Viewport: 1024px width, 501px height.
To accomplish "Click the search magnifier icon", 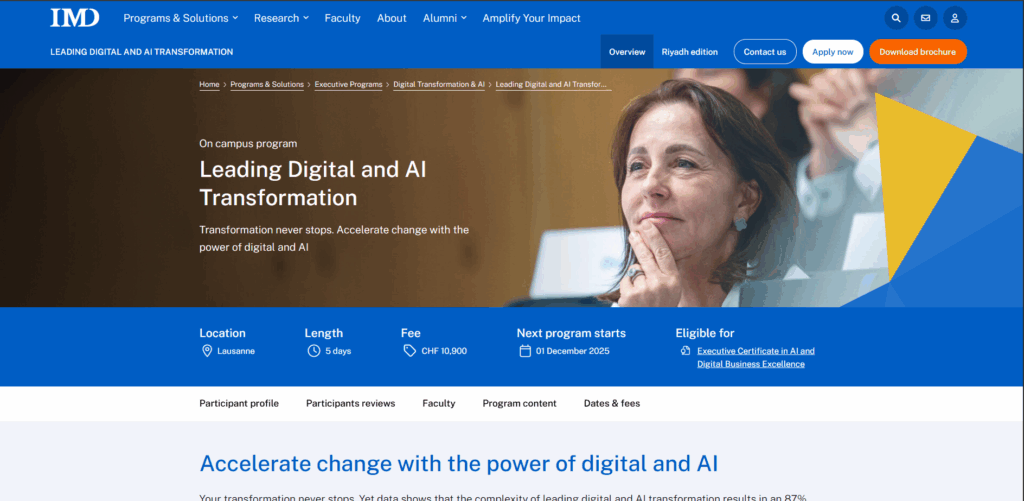I will click(x=896, y=18).
